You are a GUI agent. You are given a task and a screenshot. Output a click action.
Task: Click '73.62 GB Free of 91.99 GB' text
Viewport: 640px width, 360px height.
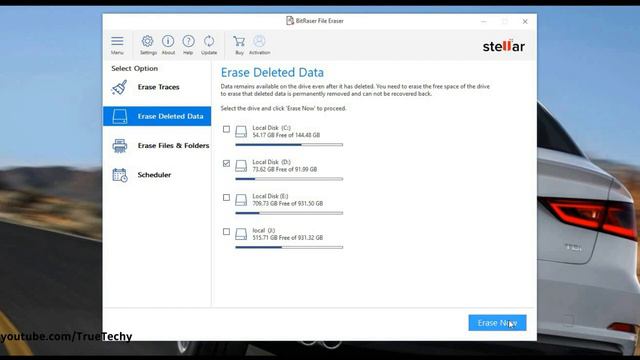(x=284, y=169)
